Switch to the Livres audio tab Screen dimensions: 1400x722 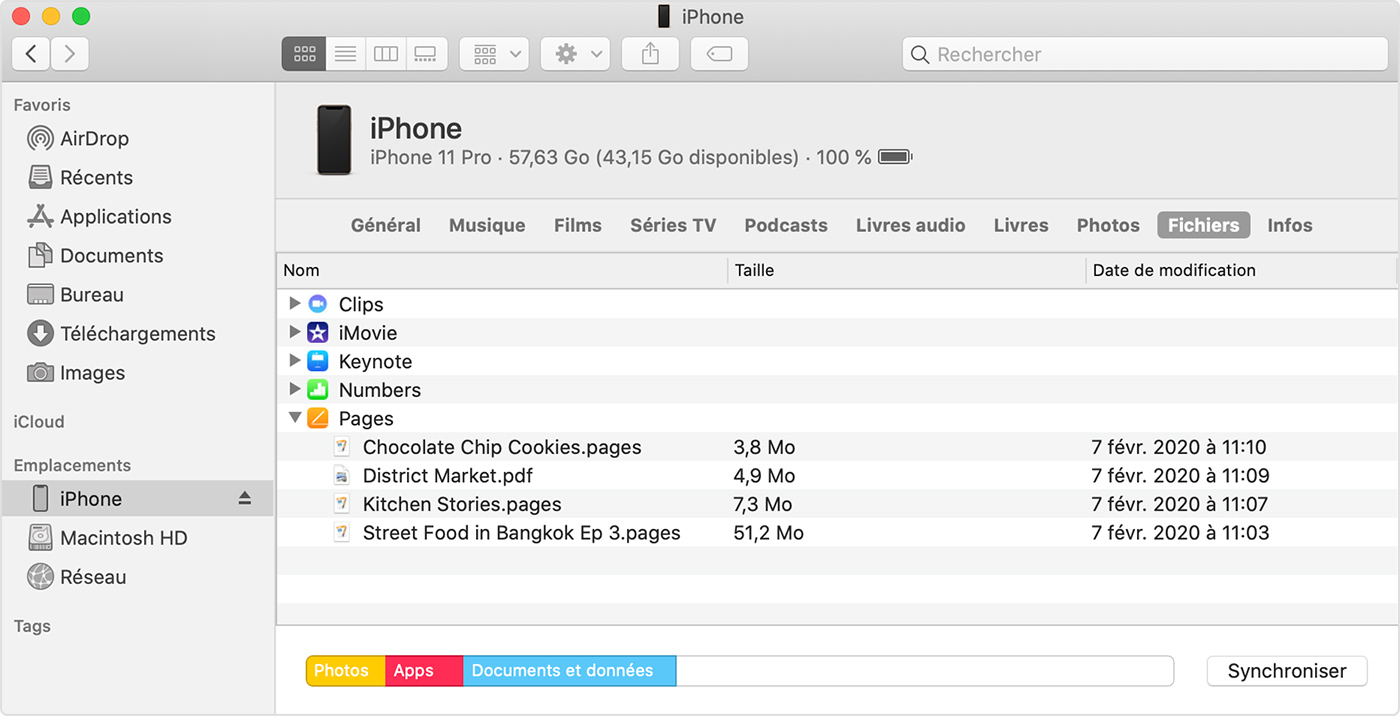click(910, 225)
